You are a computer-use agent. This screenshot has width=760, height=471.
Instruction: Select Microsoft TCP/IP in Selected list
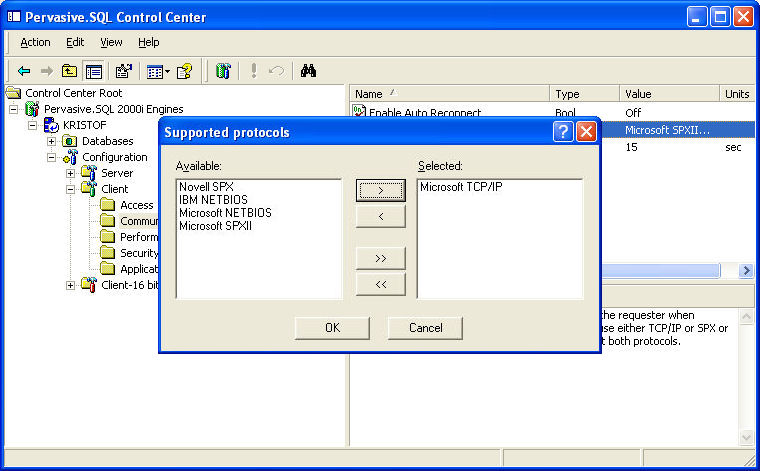461,187
